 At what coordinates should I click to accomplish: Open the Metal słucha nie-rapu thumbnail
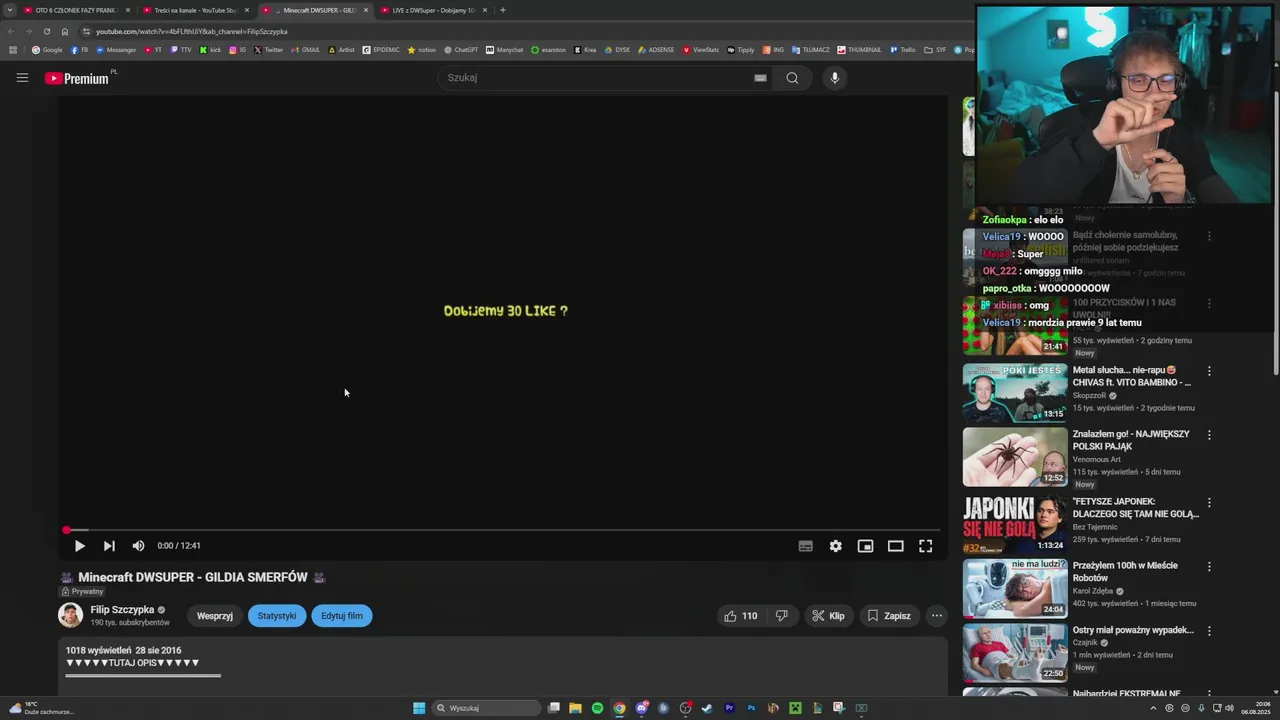[1015, 392]
